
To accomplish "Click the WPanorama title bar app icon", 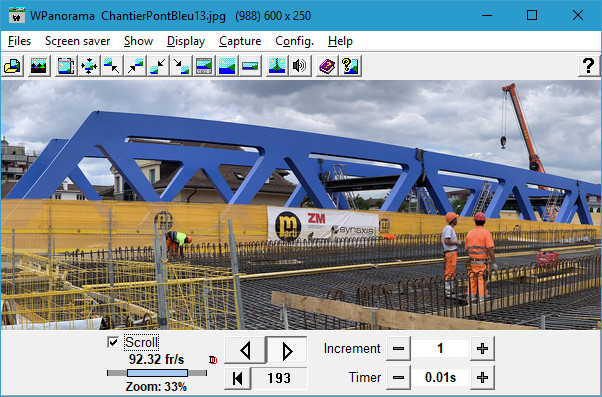I will 17,16.
